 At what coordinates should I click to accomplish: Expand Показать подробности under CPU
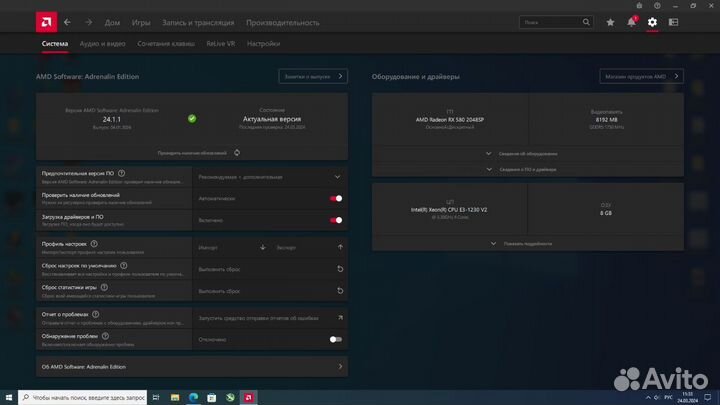(x=528, y=243)
